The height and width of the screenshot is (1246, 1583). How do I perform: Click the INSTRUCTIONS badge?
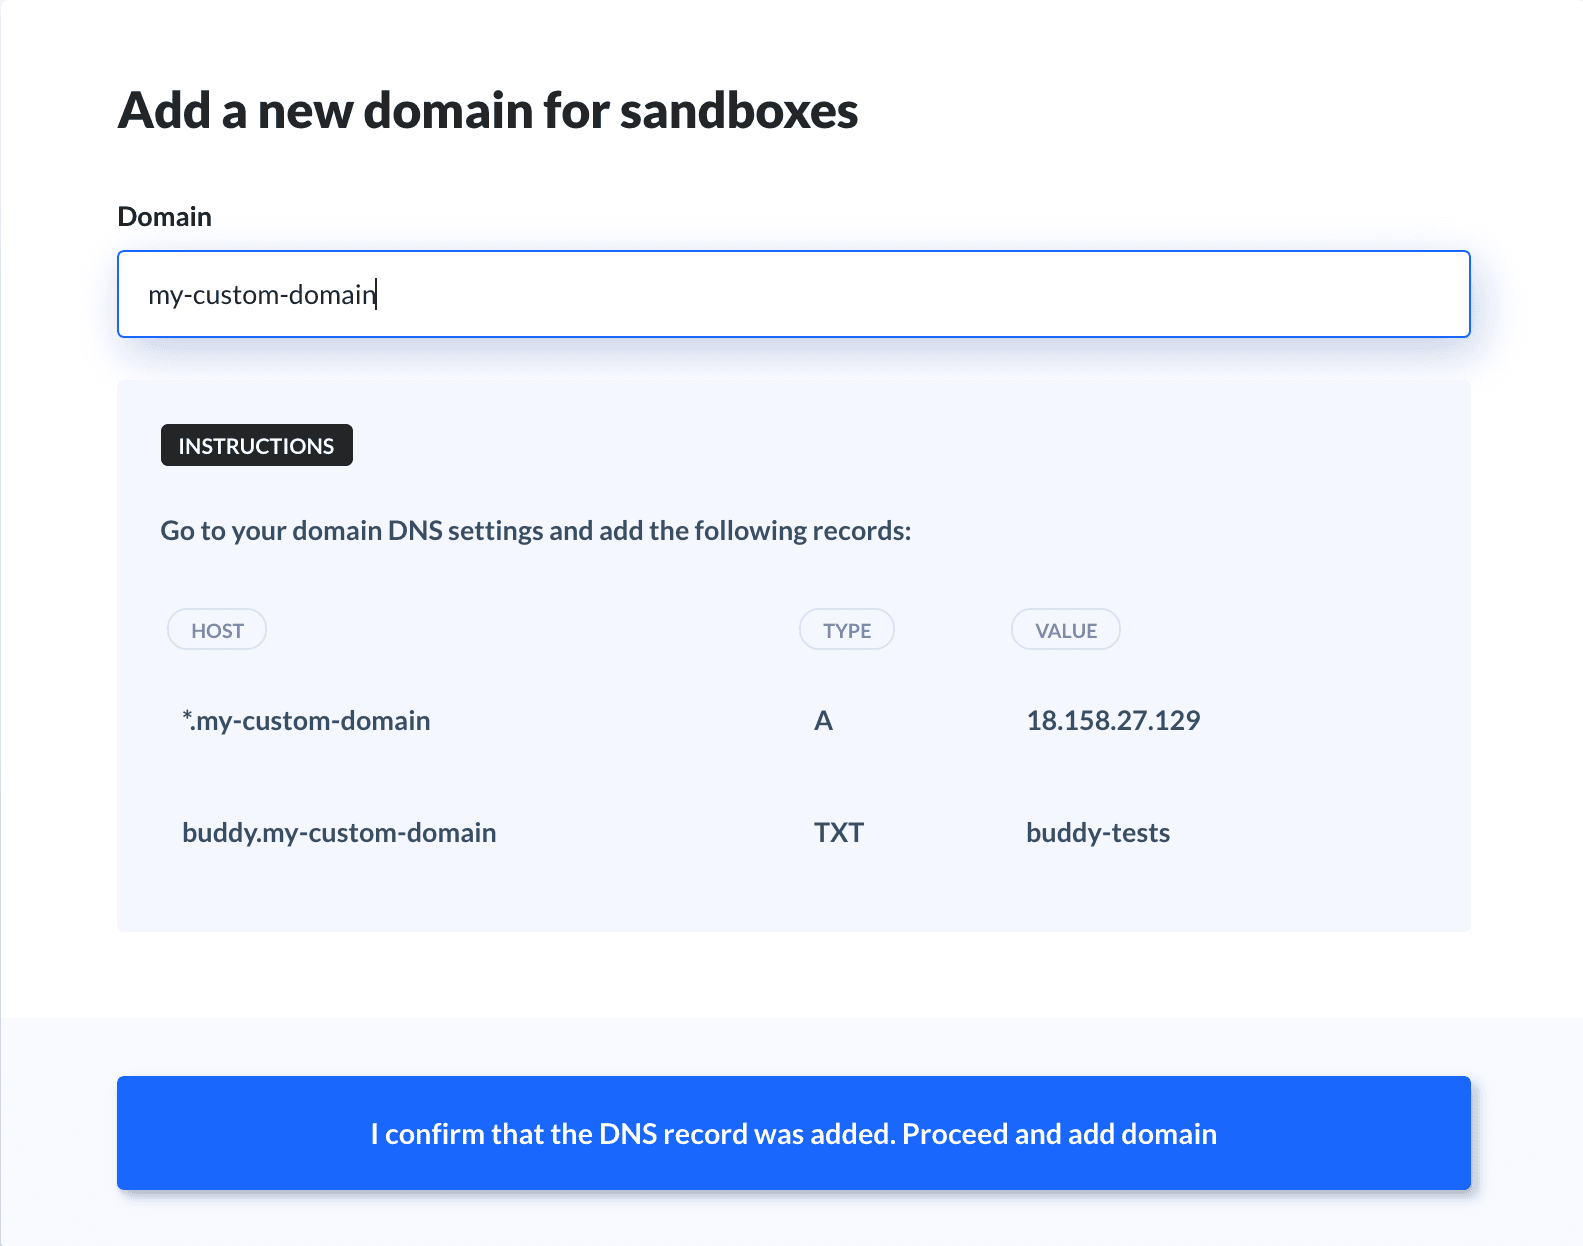click(x=256, y=446)
